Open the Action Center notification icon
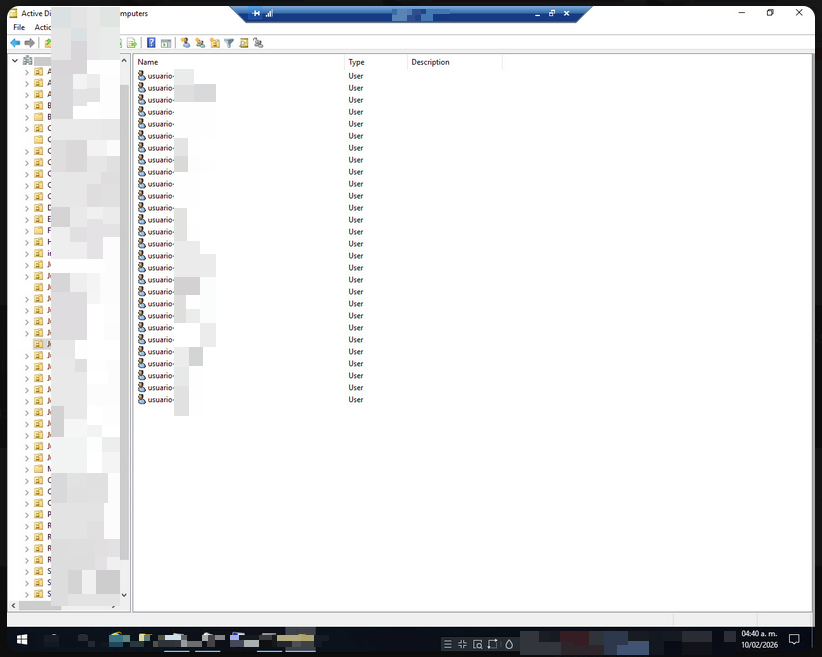Viewport: 822px width, 657px height. coord(794,639)
